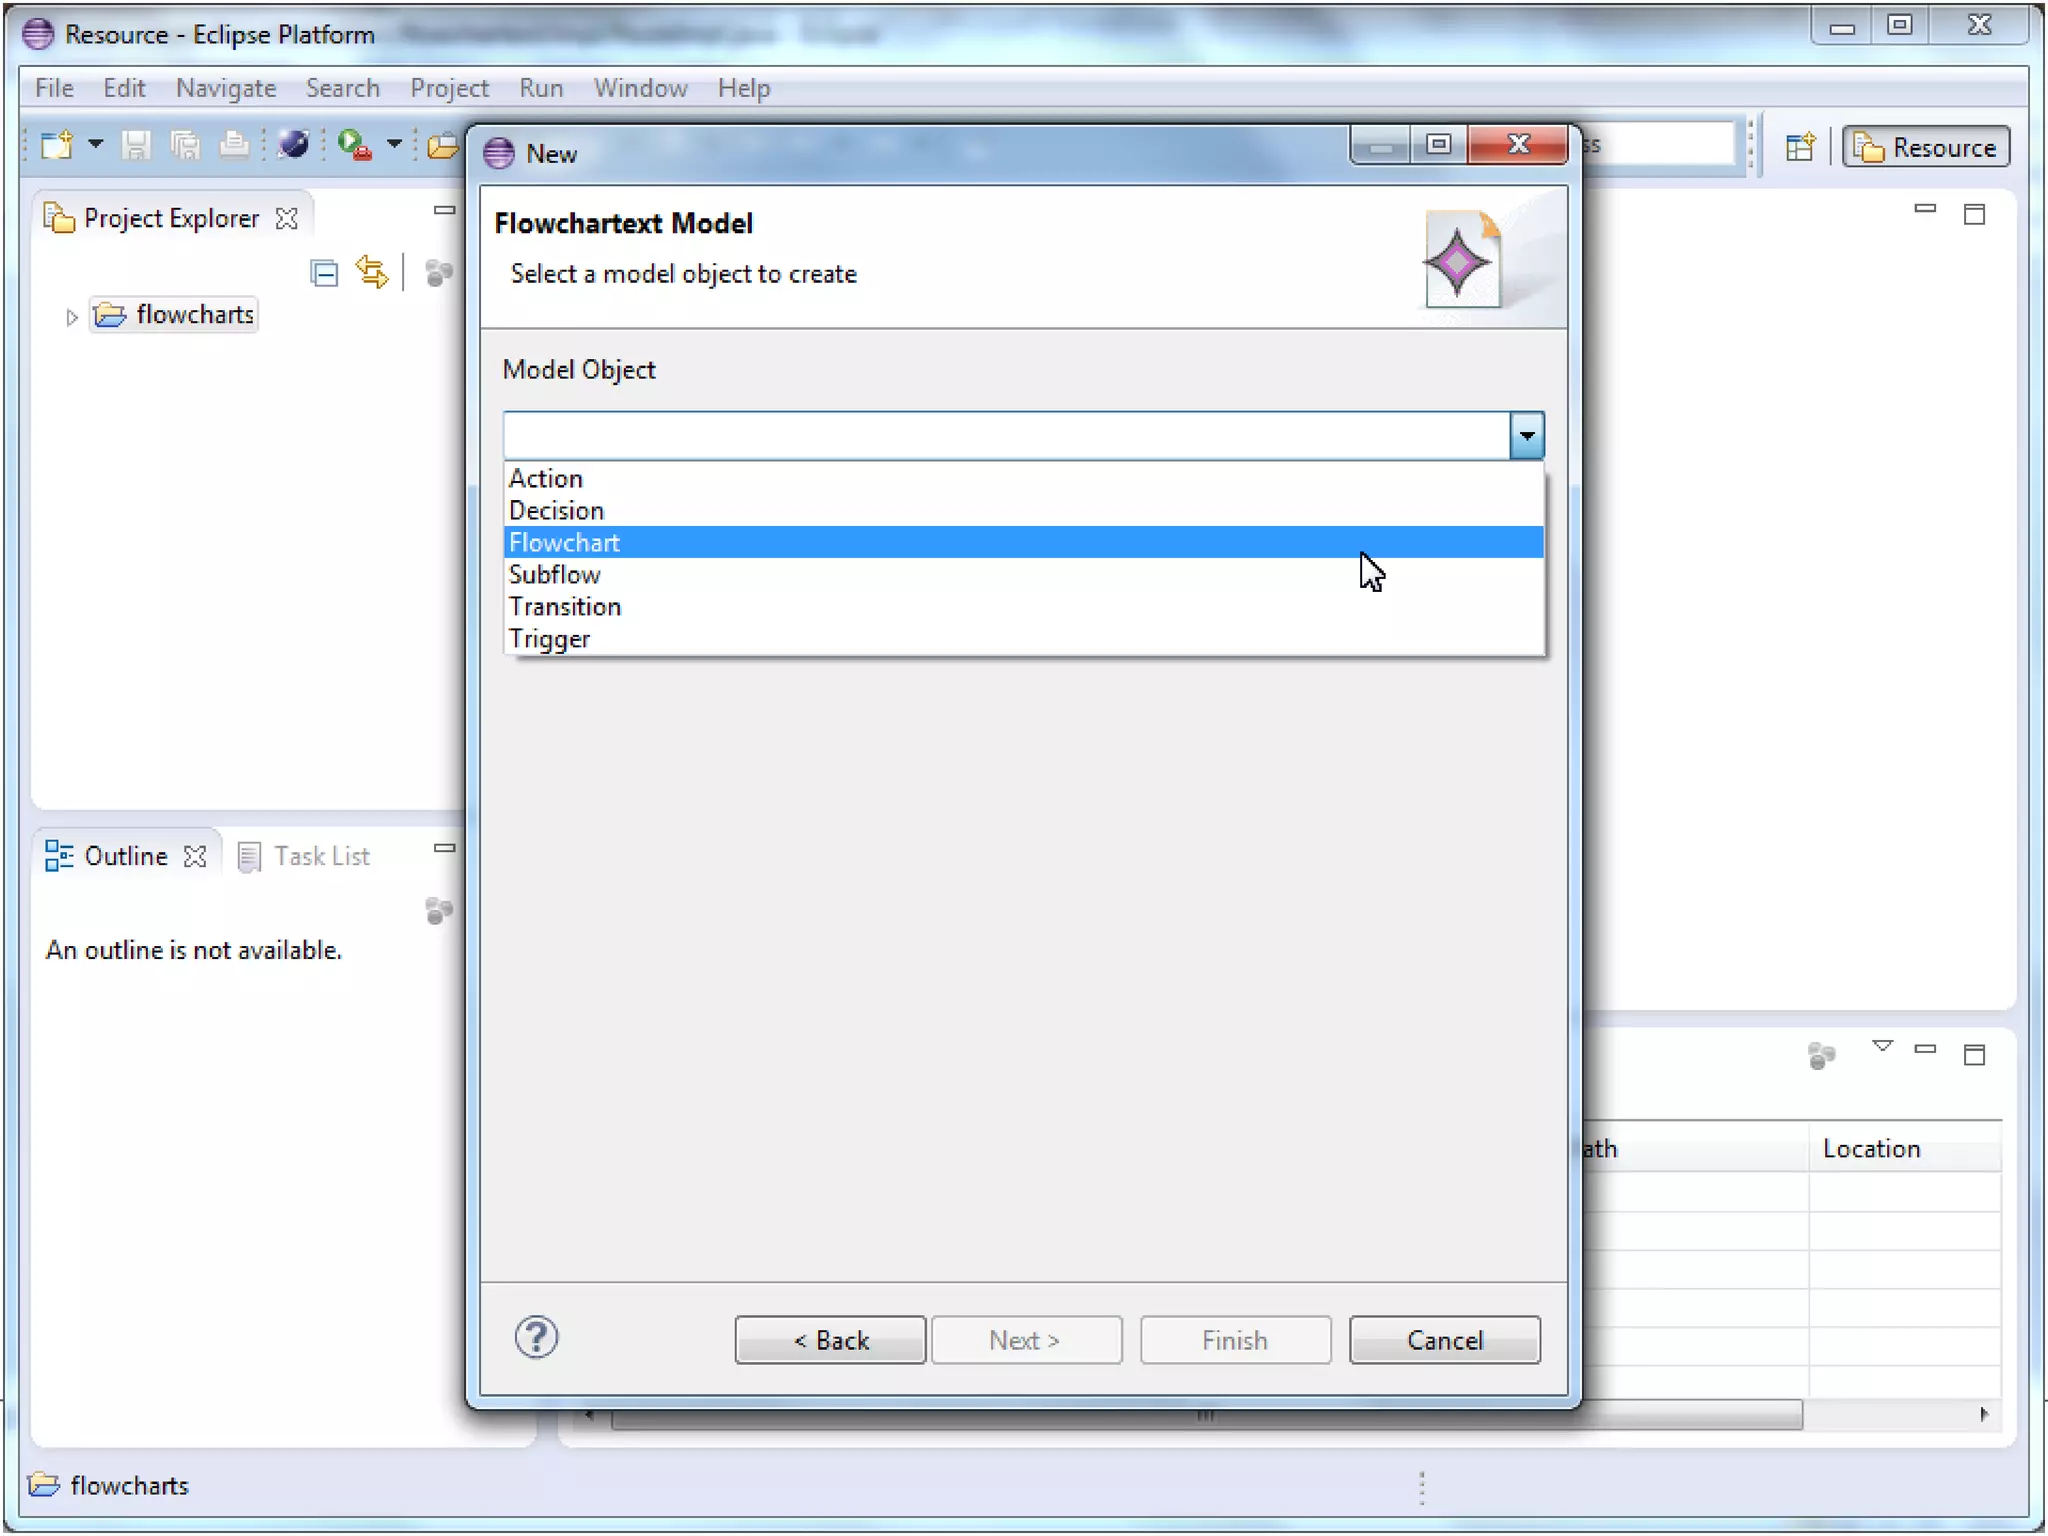Click the Save toolbar icon
The width and height of the screenshot is (2048, 1536).
(x=136, y=146)
